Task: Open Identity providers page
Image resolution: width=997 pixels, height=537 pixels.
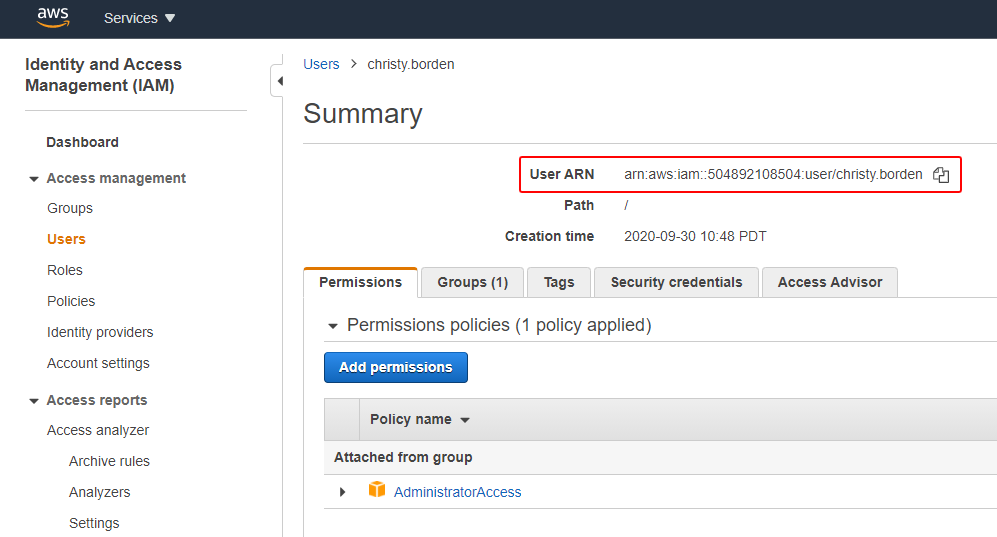Action: [100, 332]
